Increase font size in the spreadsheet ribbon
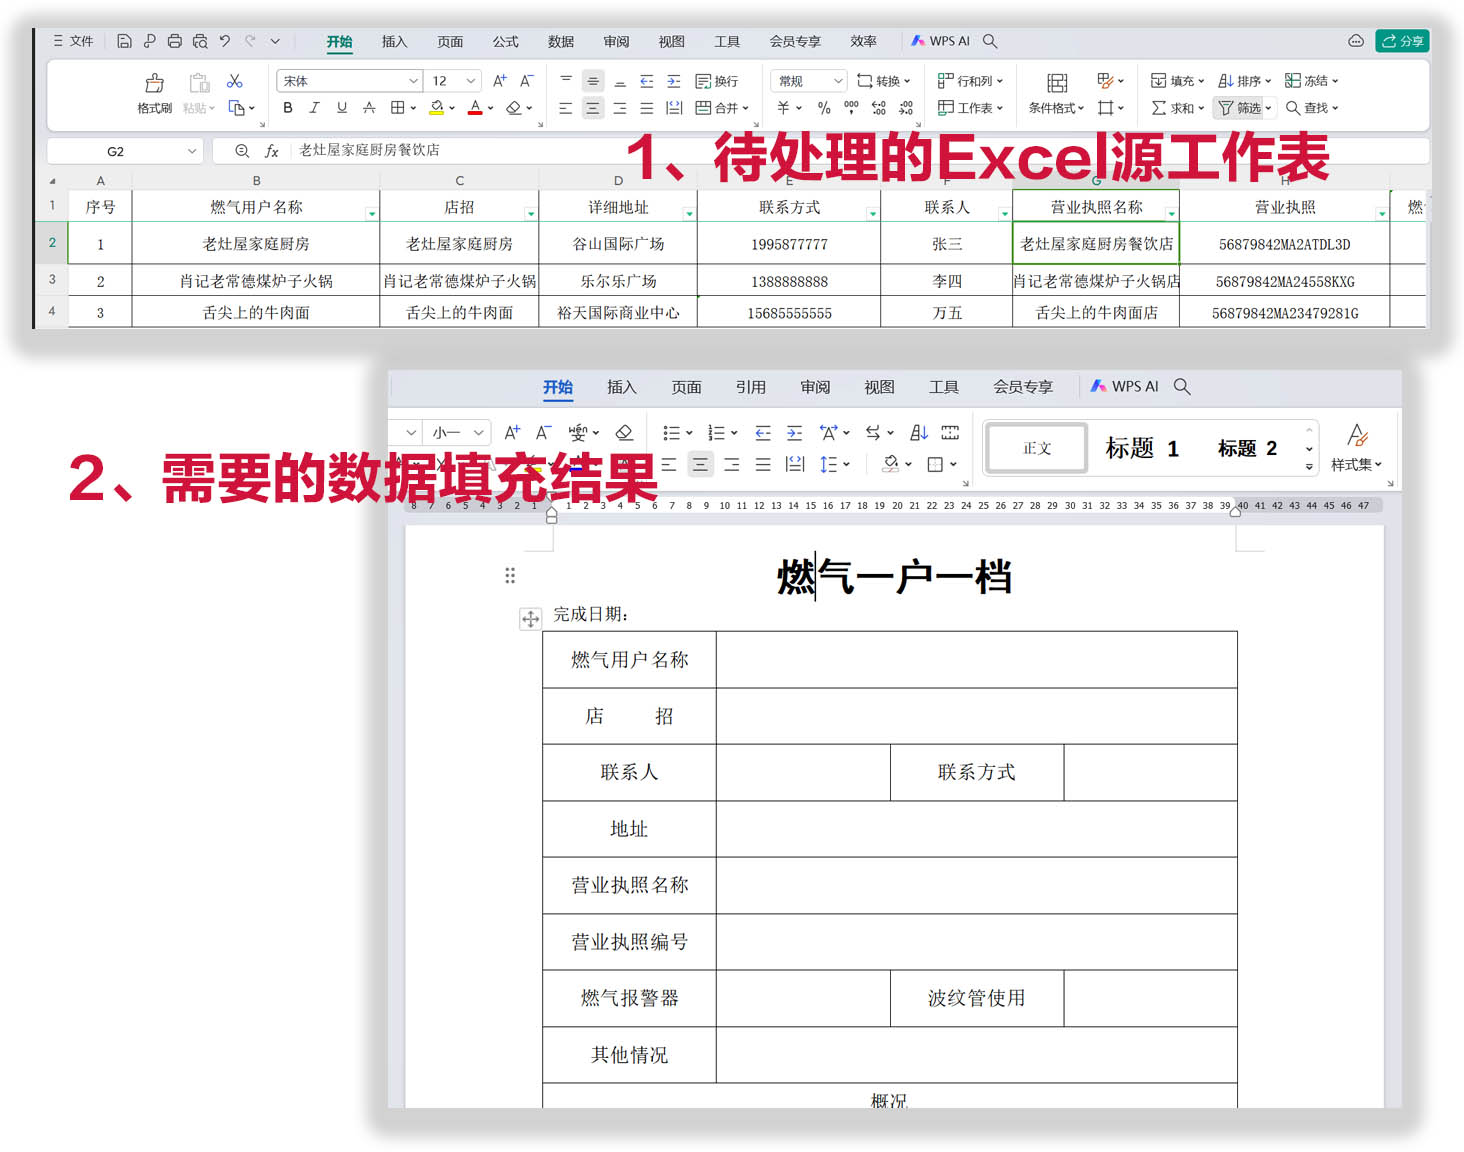This screenshot has height=1152, width=1464. point(500,81)
